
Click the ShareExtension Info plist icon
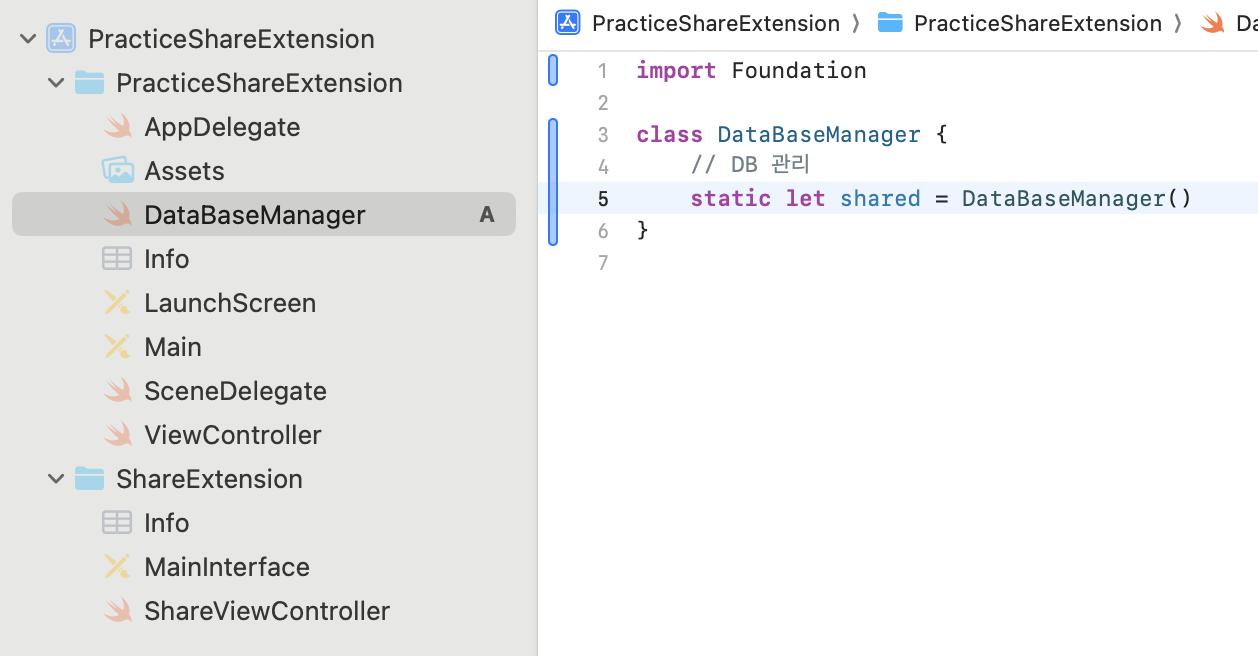pos(117,523)
